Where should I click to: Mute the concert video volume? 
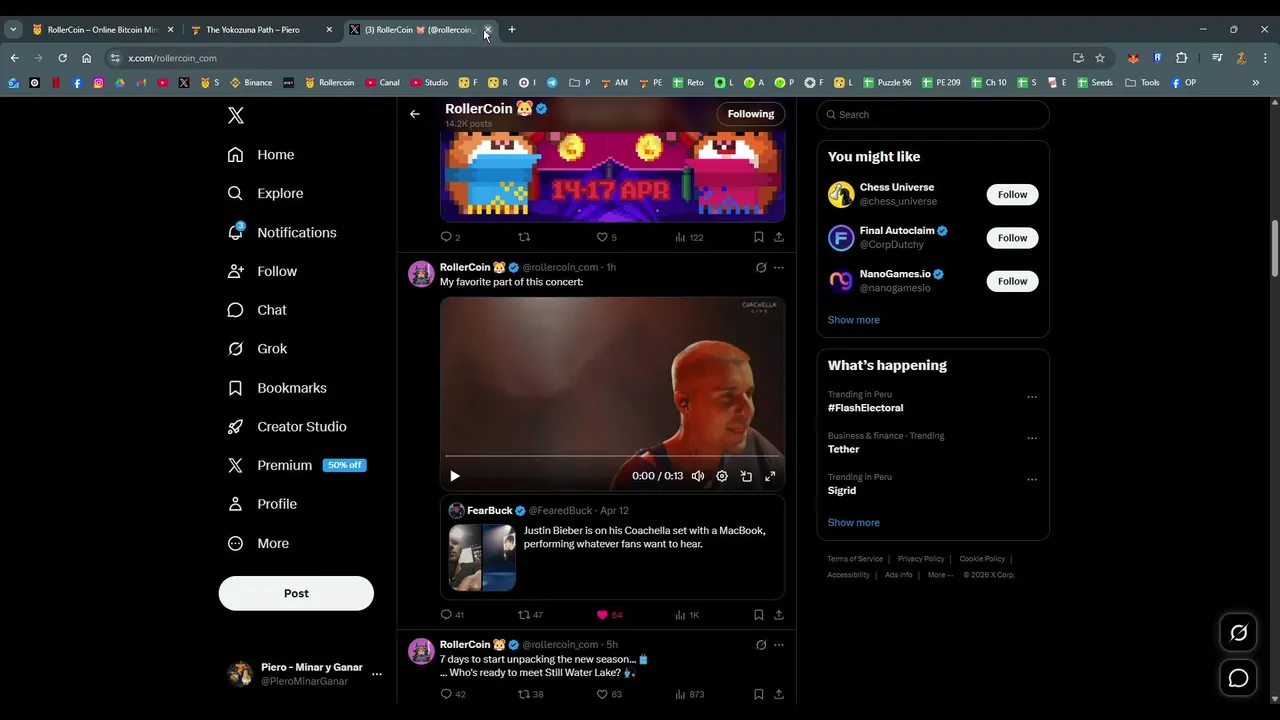pyautogui.click(x=698, y=476)
